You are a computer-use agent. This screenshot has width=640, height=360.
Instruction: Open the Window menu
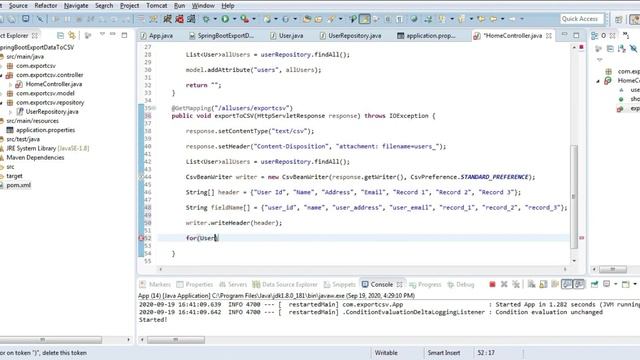pyautogui.click(x=203, y=6)
